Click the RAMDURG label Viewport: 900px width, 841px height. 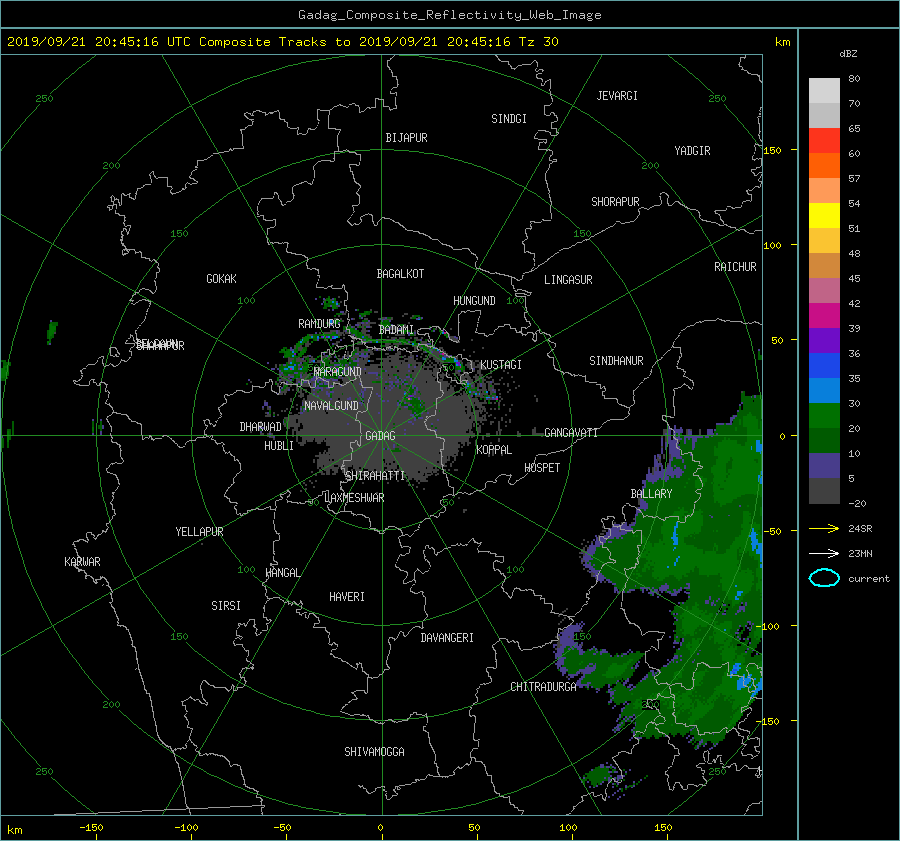tap(319, 324)
